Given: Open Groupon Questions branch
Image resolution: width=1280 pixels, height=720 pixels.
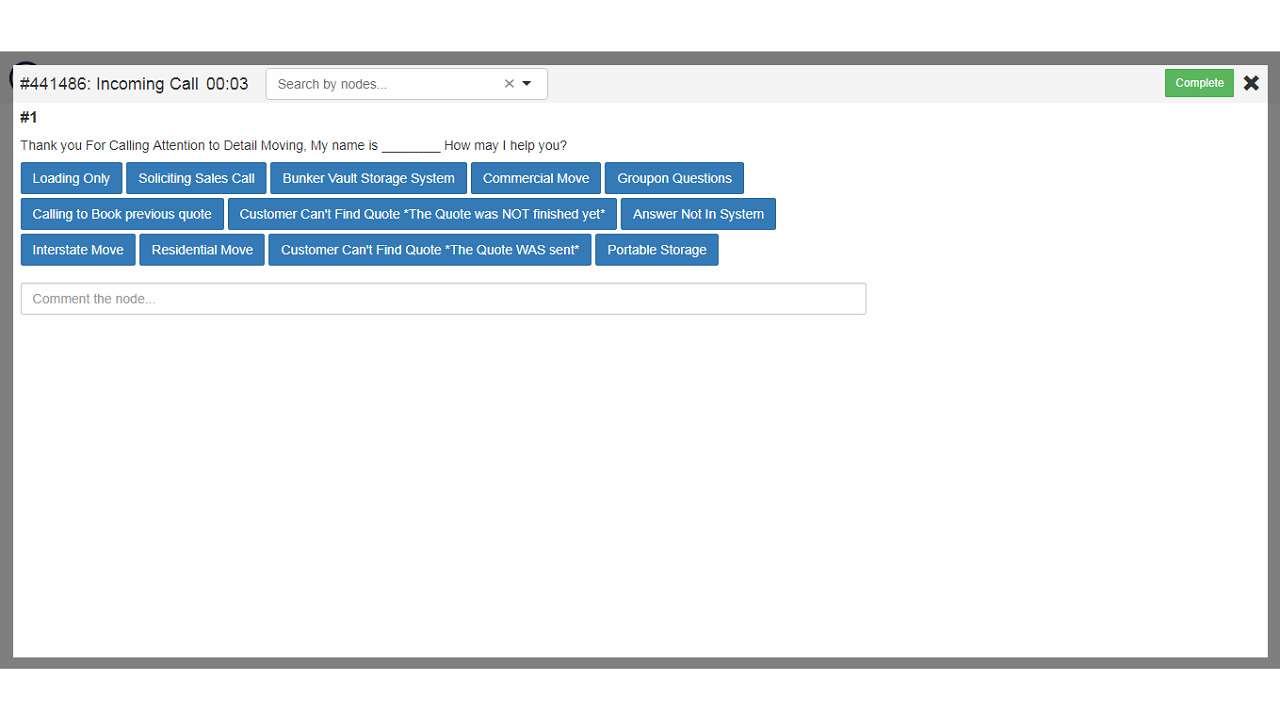Looking at the screenshot, I should click(x=674, y=178).
